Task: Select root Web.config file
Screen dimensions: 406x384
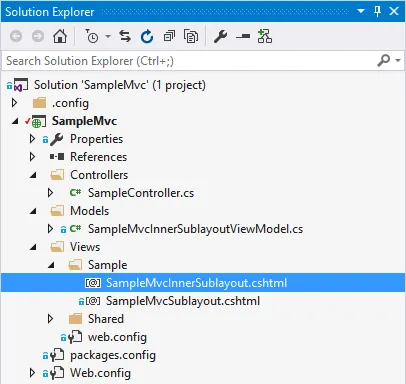Action: [100, 373]
